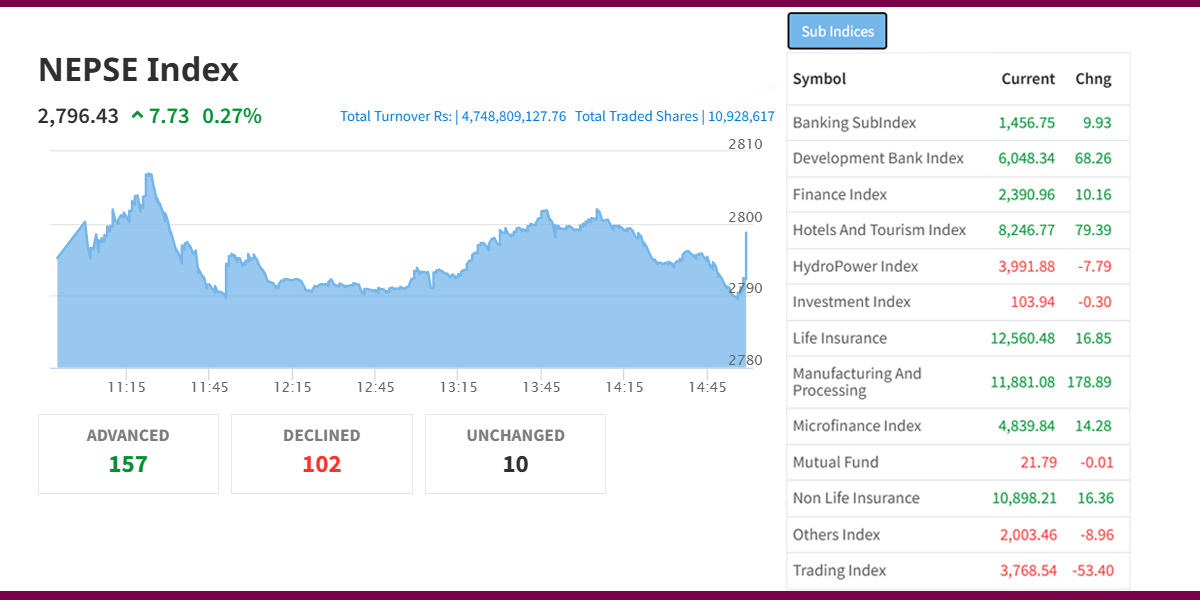
Task: Click the NEPSE chart peak near 11:15
Action: (x=149, y=176)
